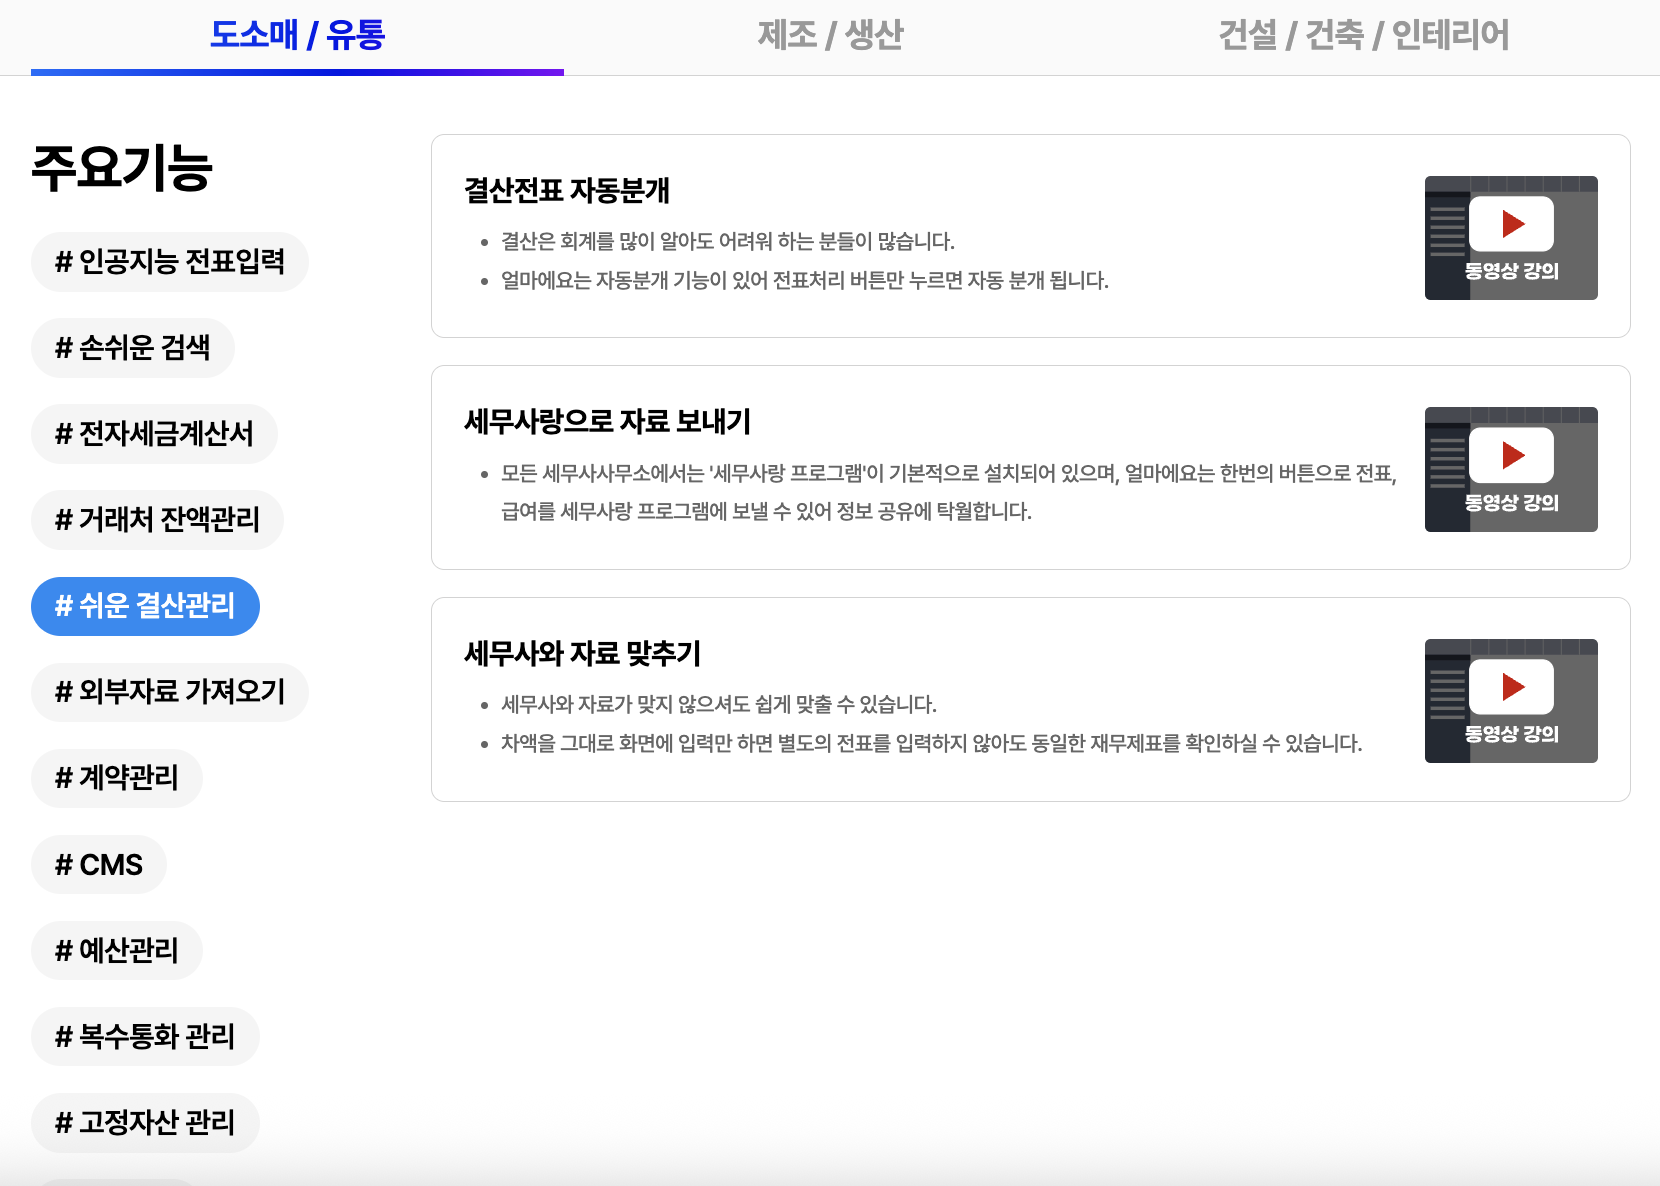Screen dimensions: 1660x1186
Task: Select the # 인공지능 전표입력 feature tag
Action: 169,261
